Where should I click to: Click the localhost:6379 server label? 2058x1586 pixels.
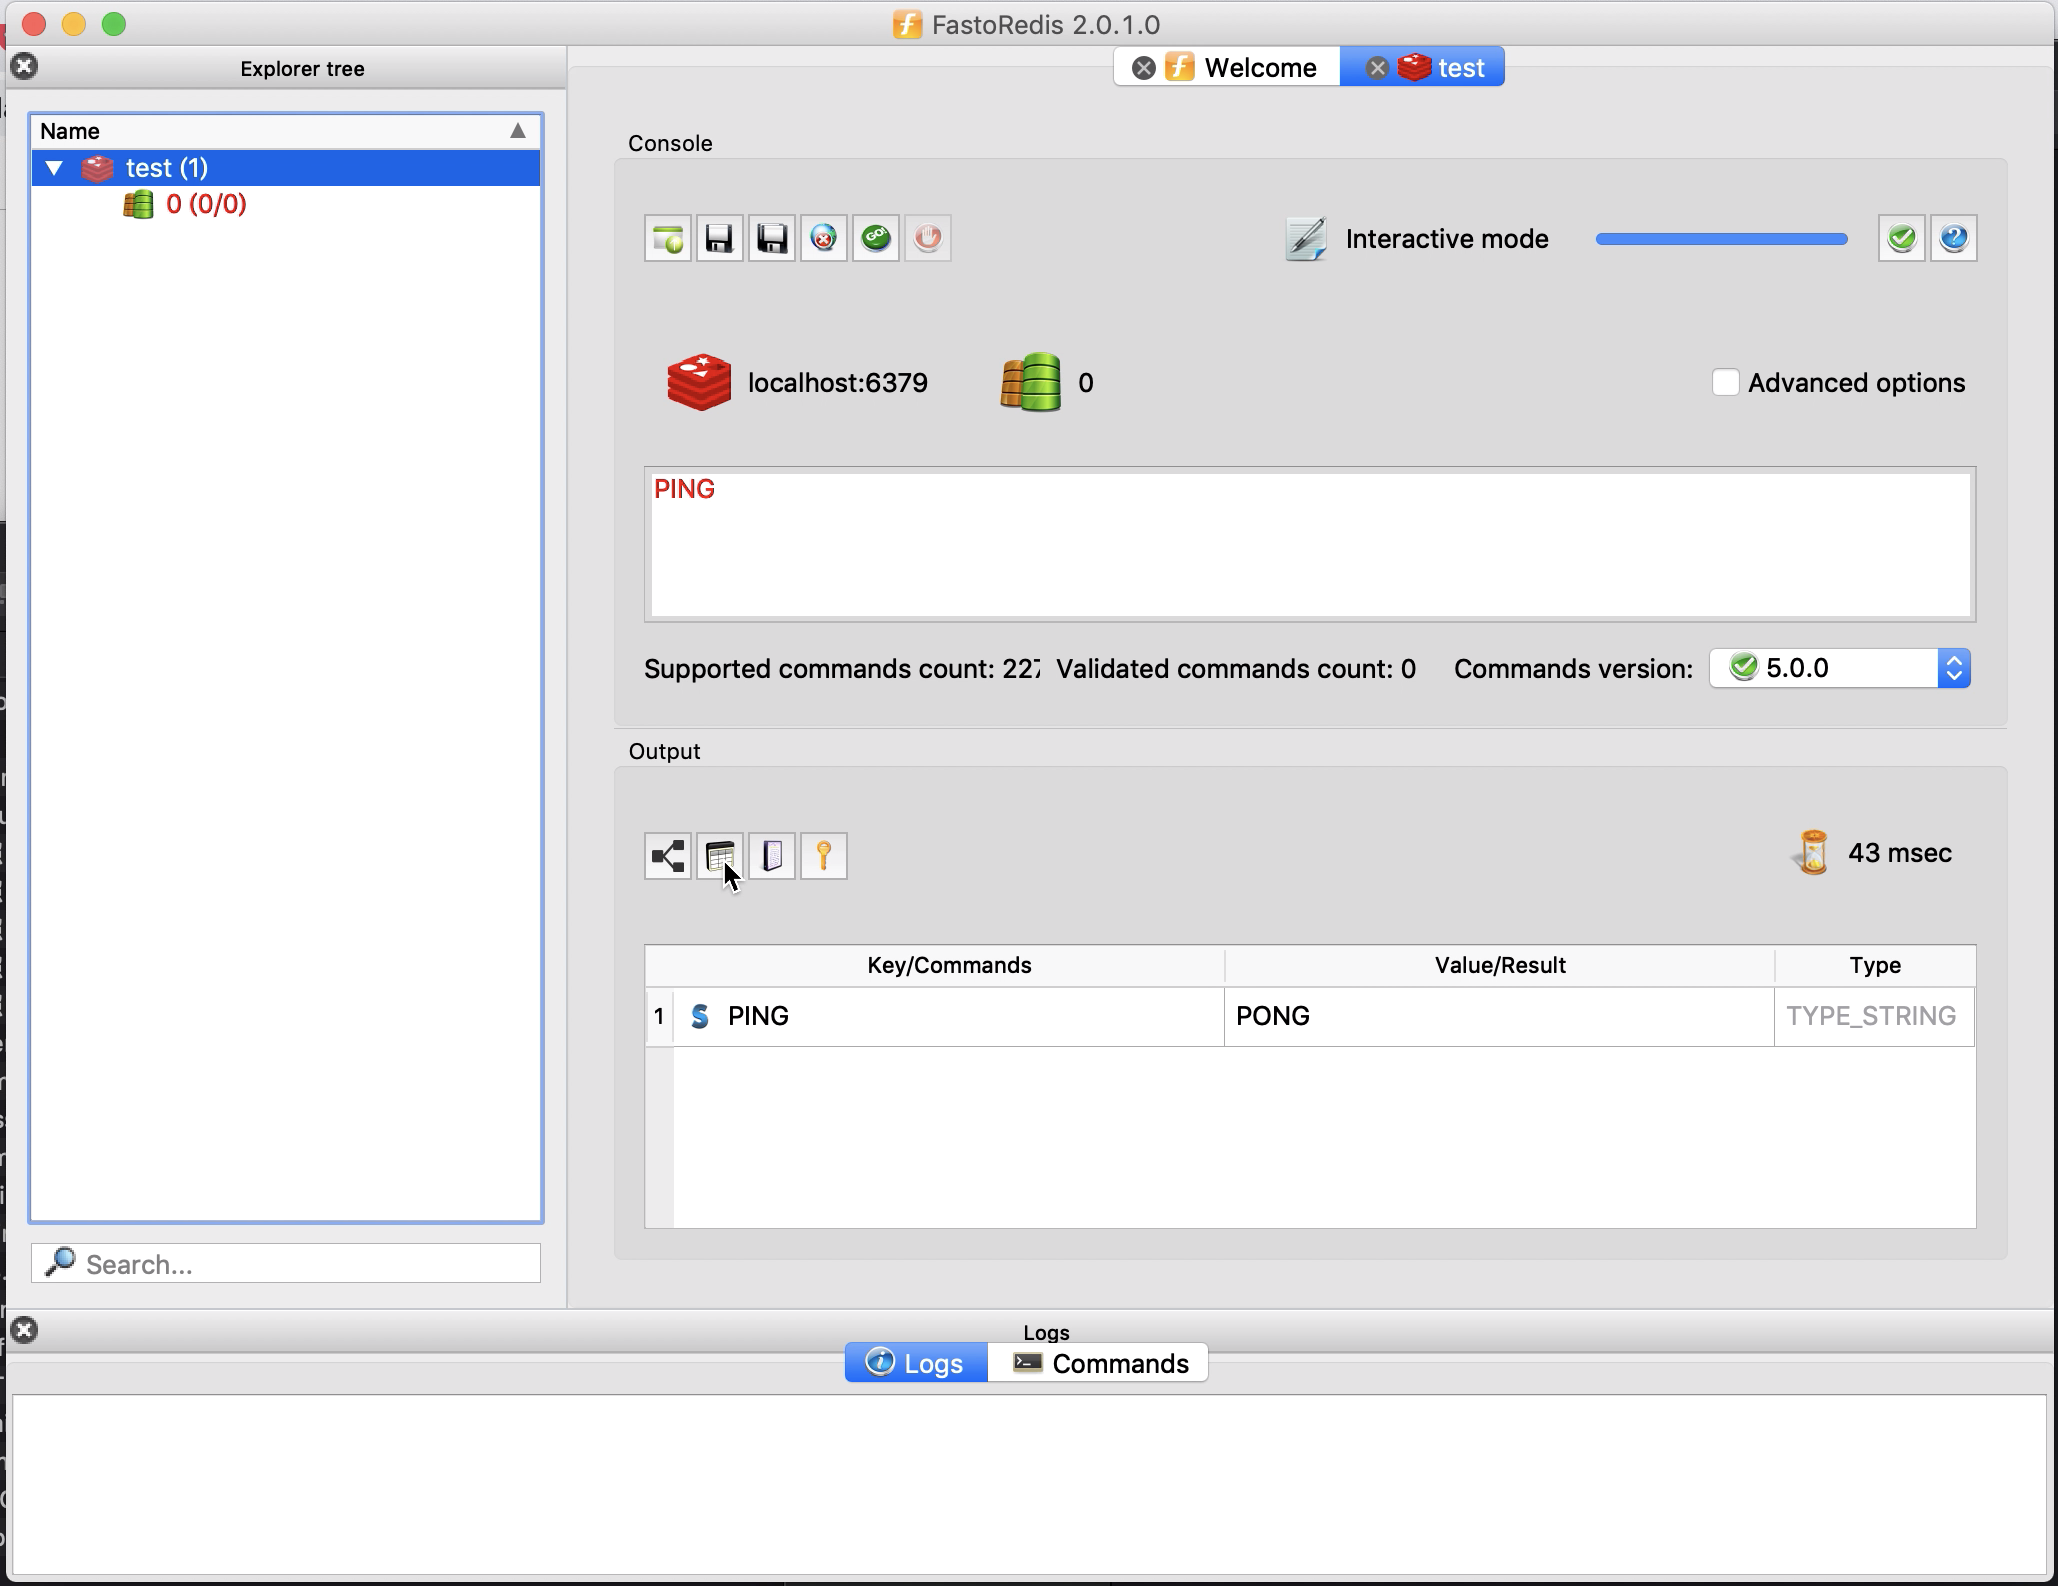[x=838, y=383]
